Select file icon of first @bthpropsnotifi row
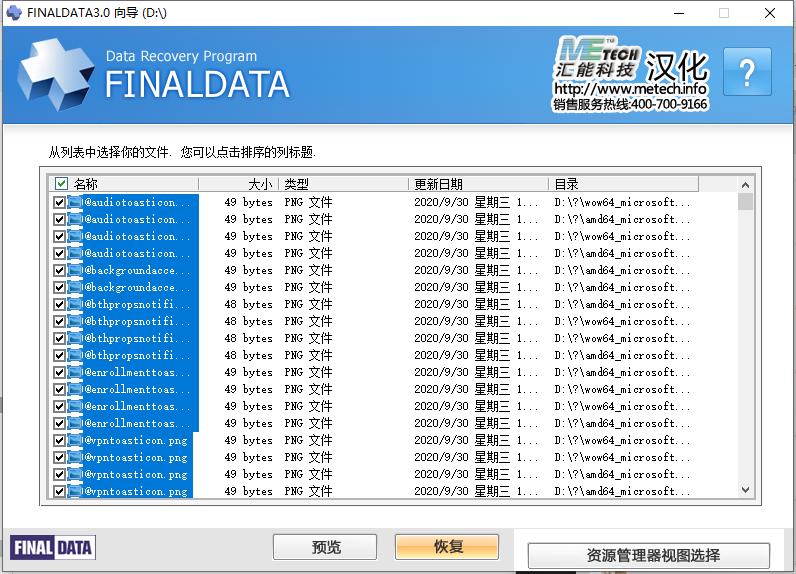Screen dimensions: 796x574 (x=75, y=304)
